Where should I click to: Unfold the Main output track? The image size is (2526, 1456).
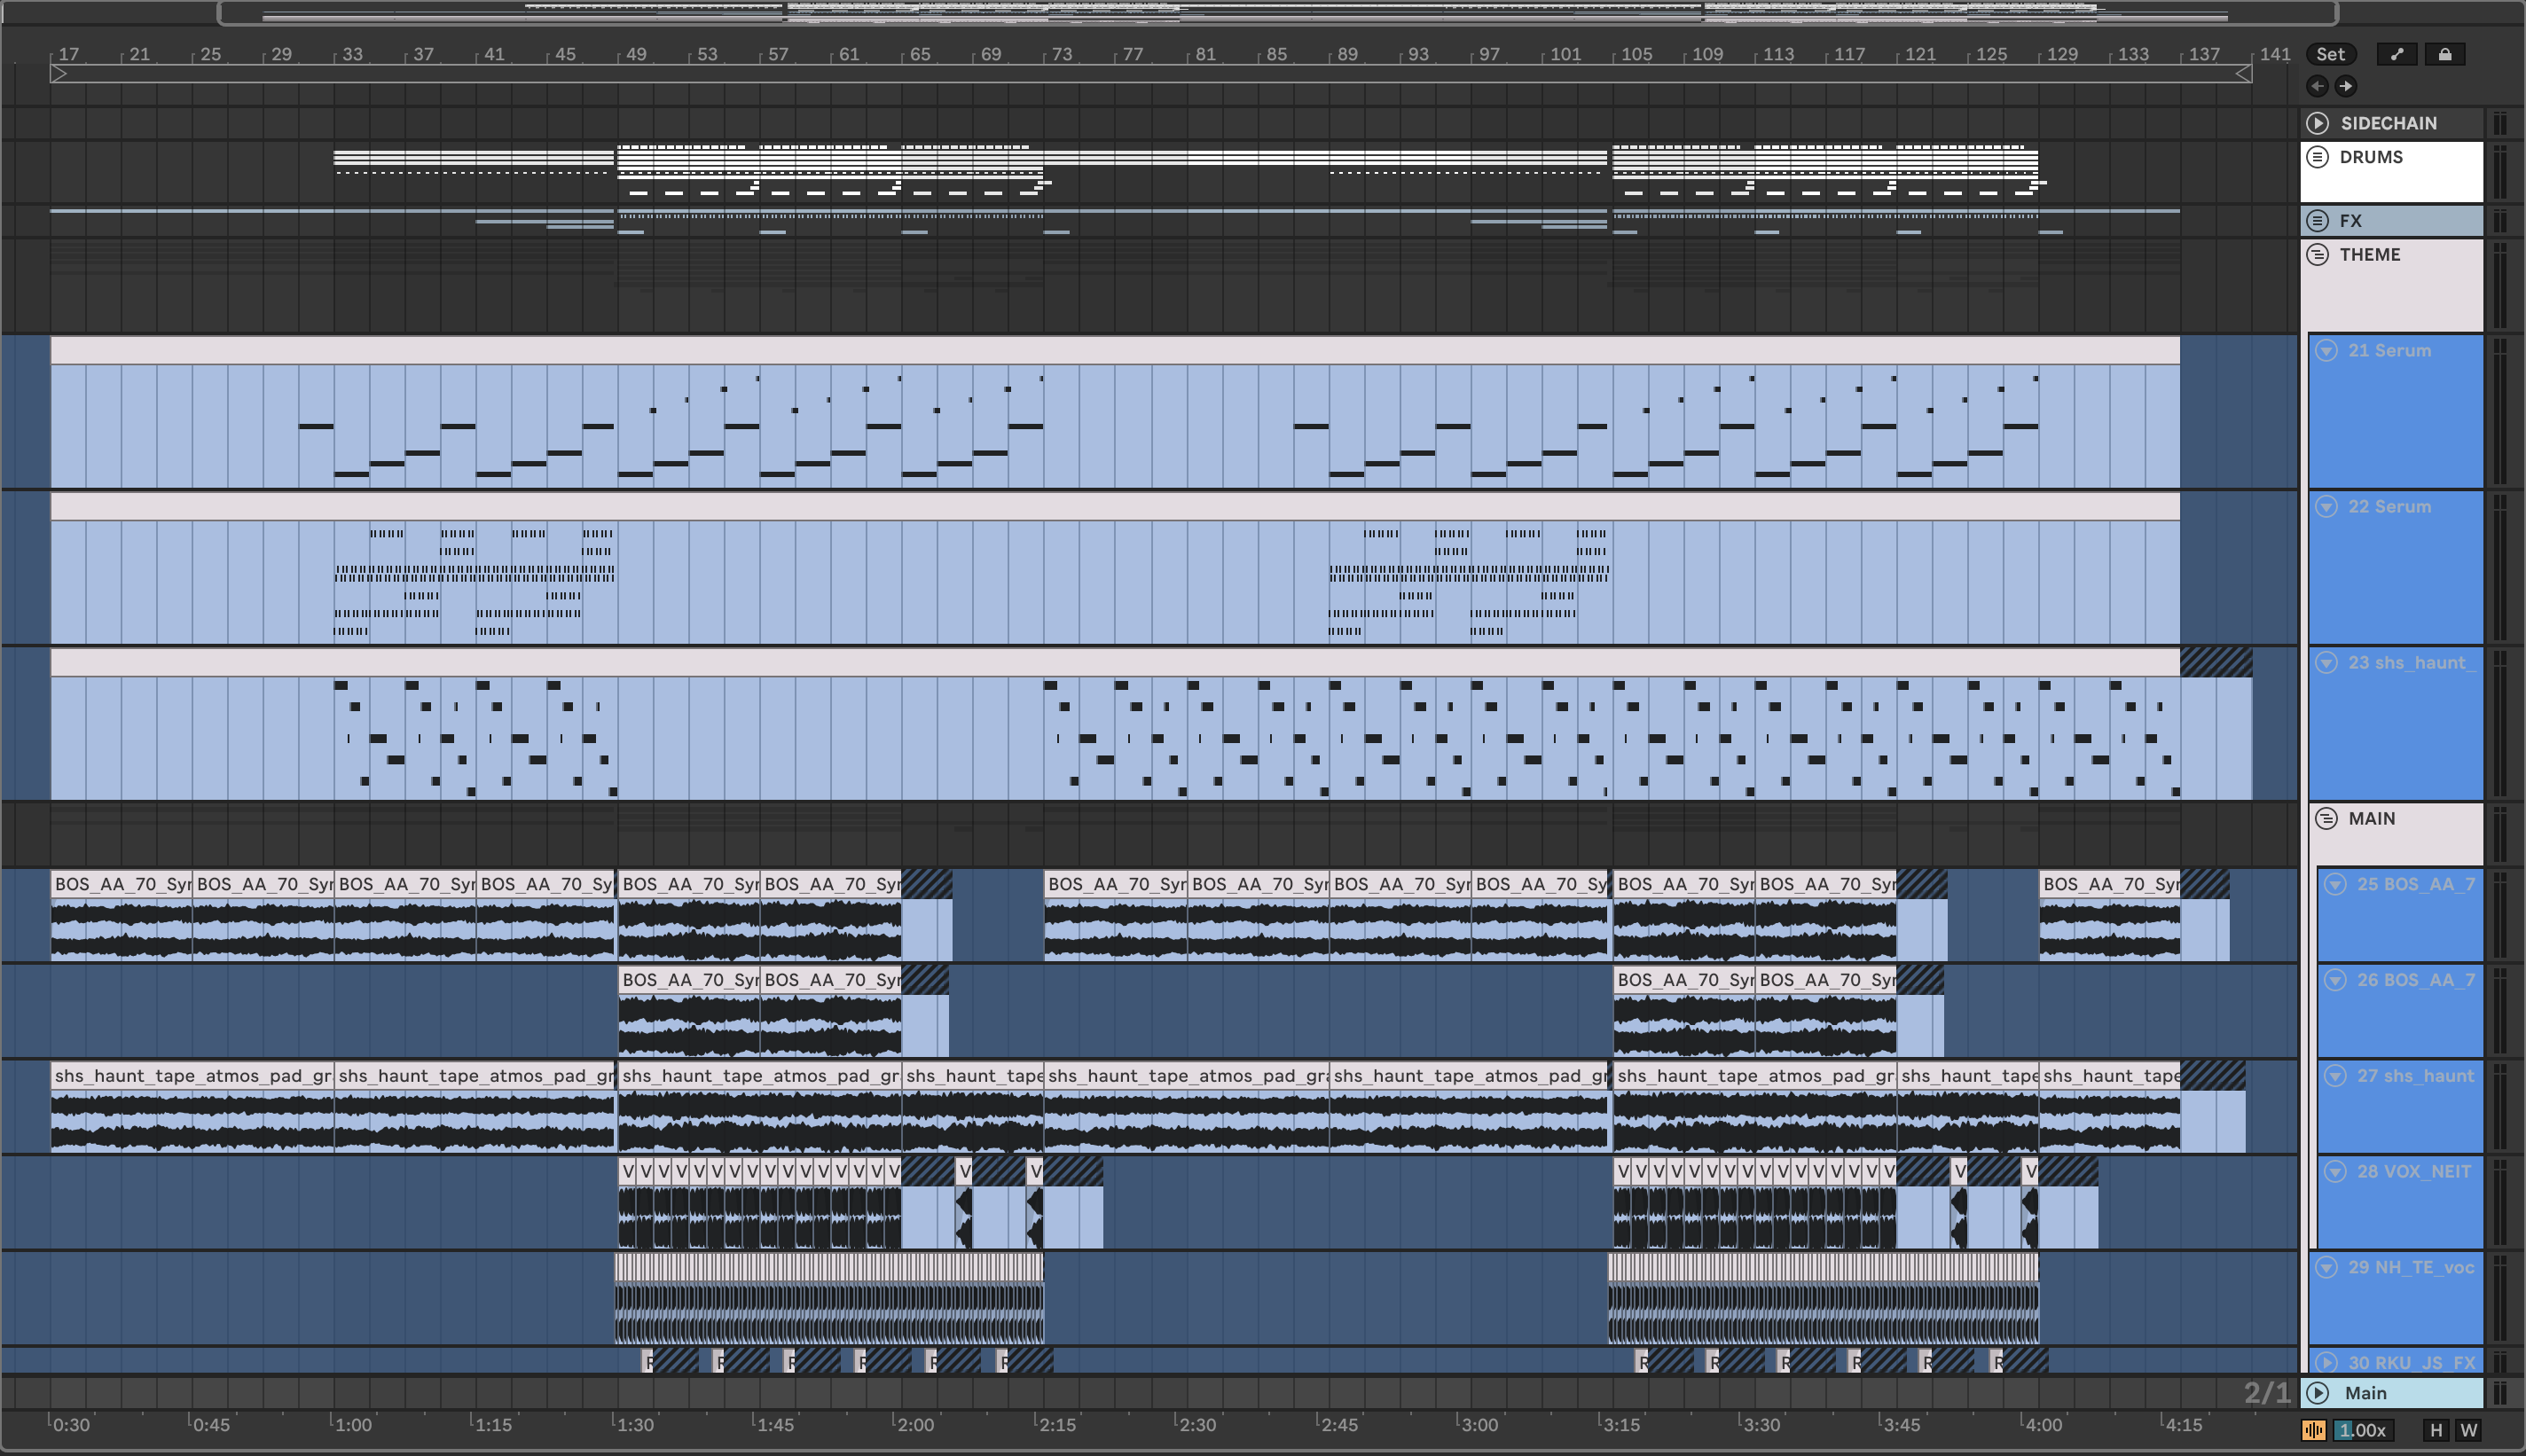coord(2317,1393)
